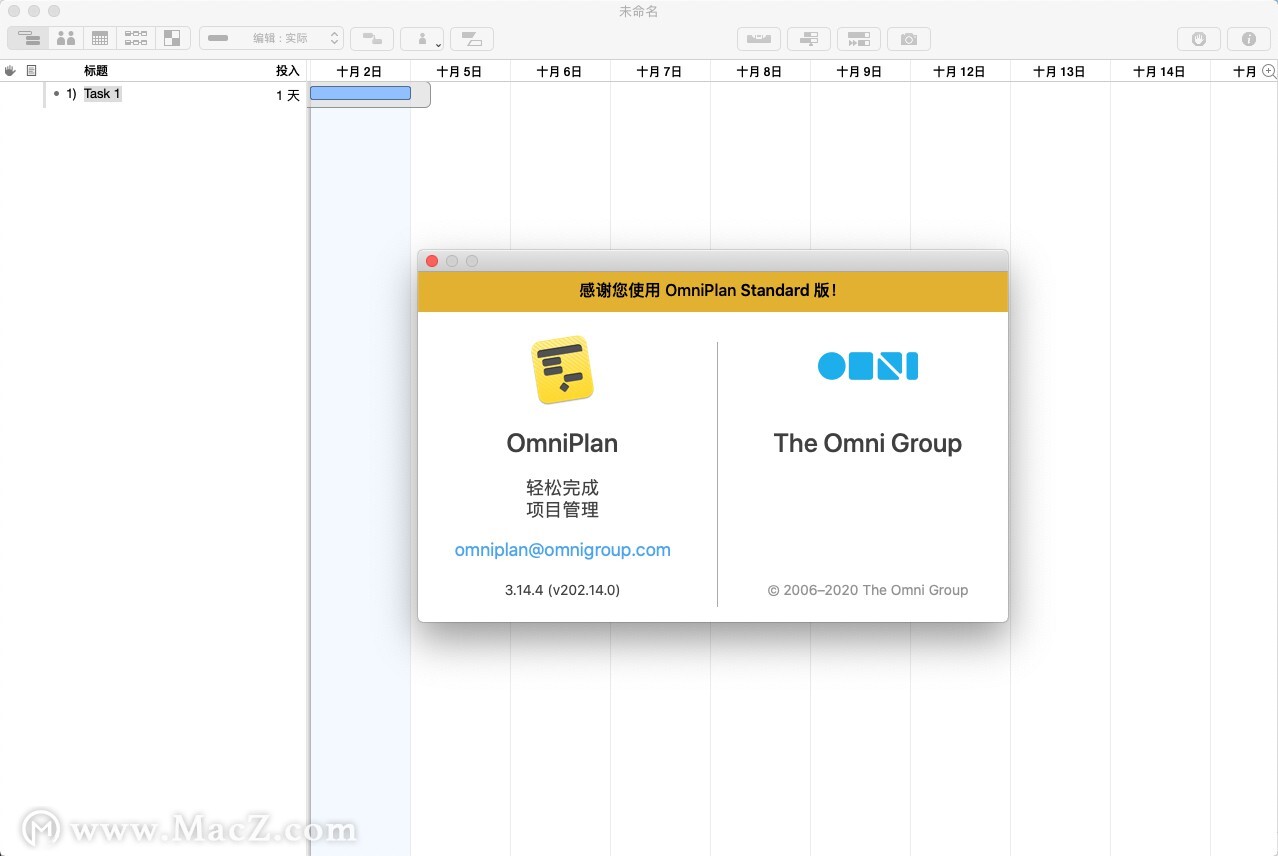Viewport: 1278px width, 856px height.
Task: Click the Gantt zoom magnifier icon
Action: pos(1269,71)
